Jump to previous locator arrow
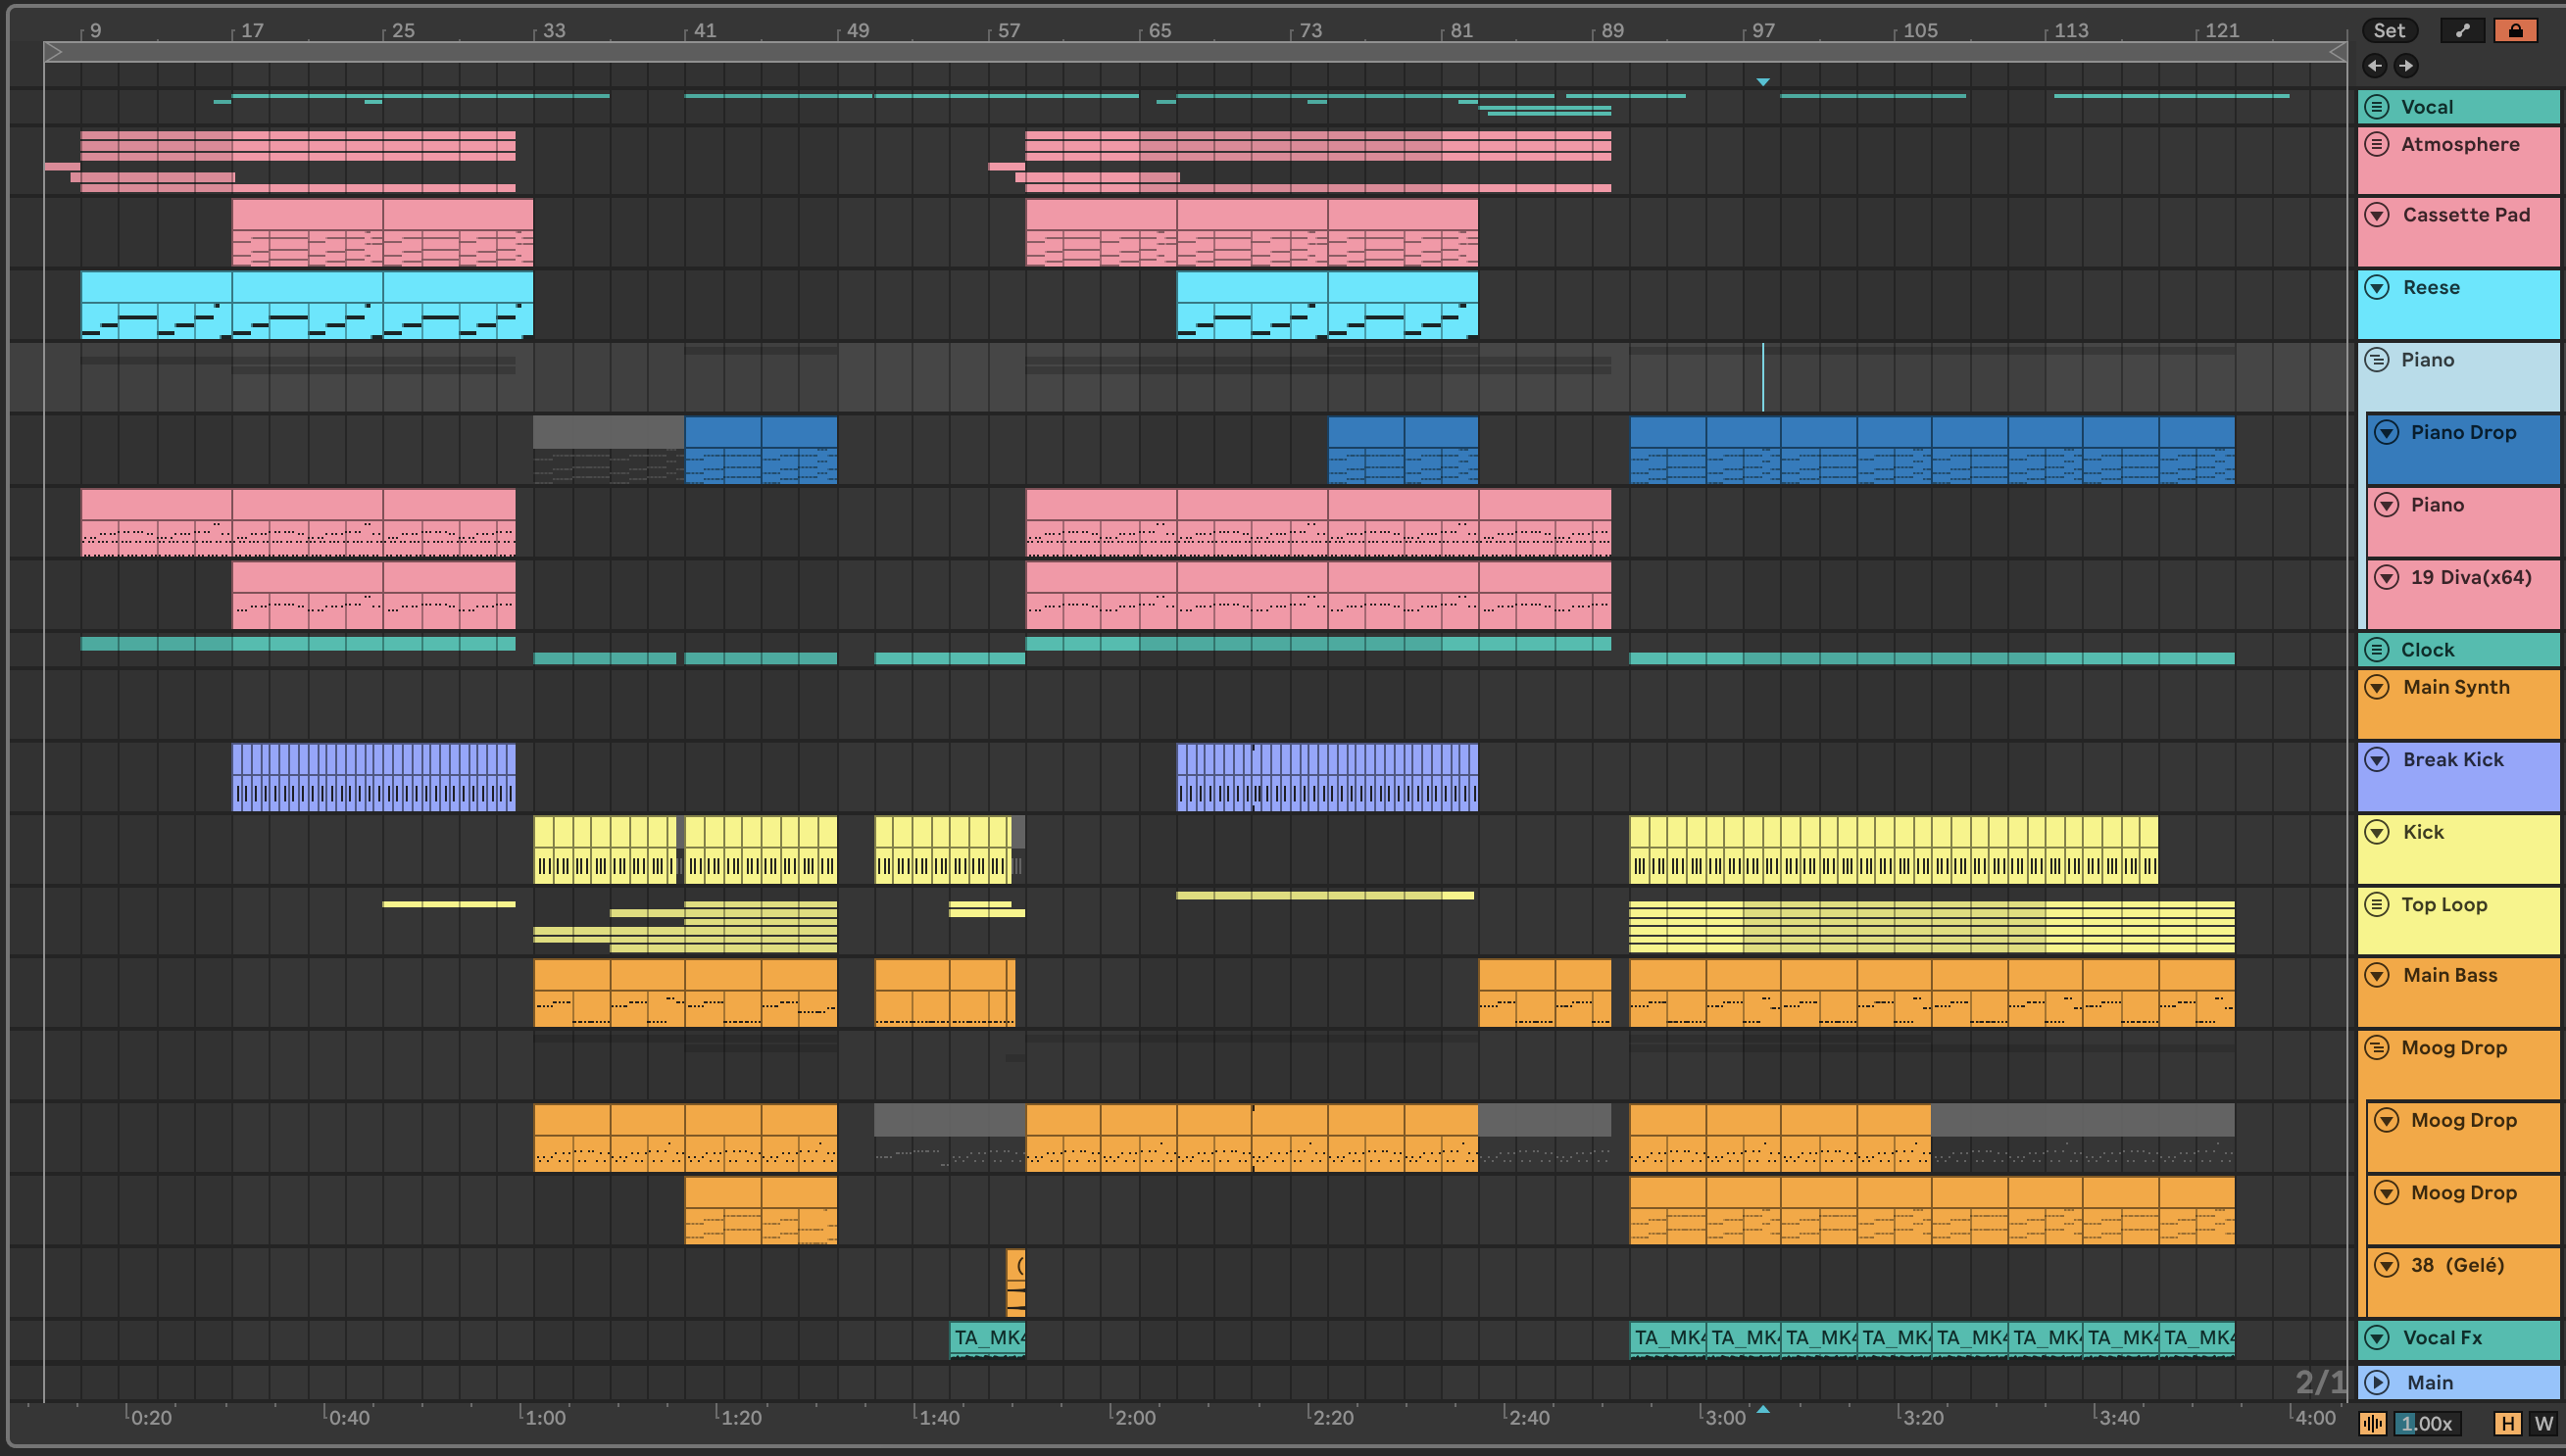 2374,66
